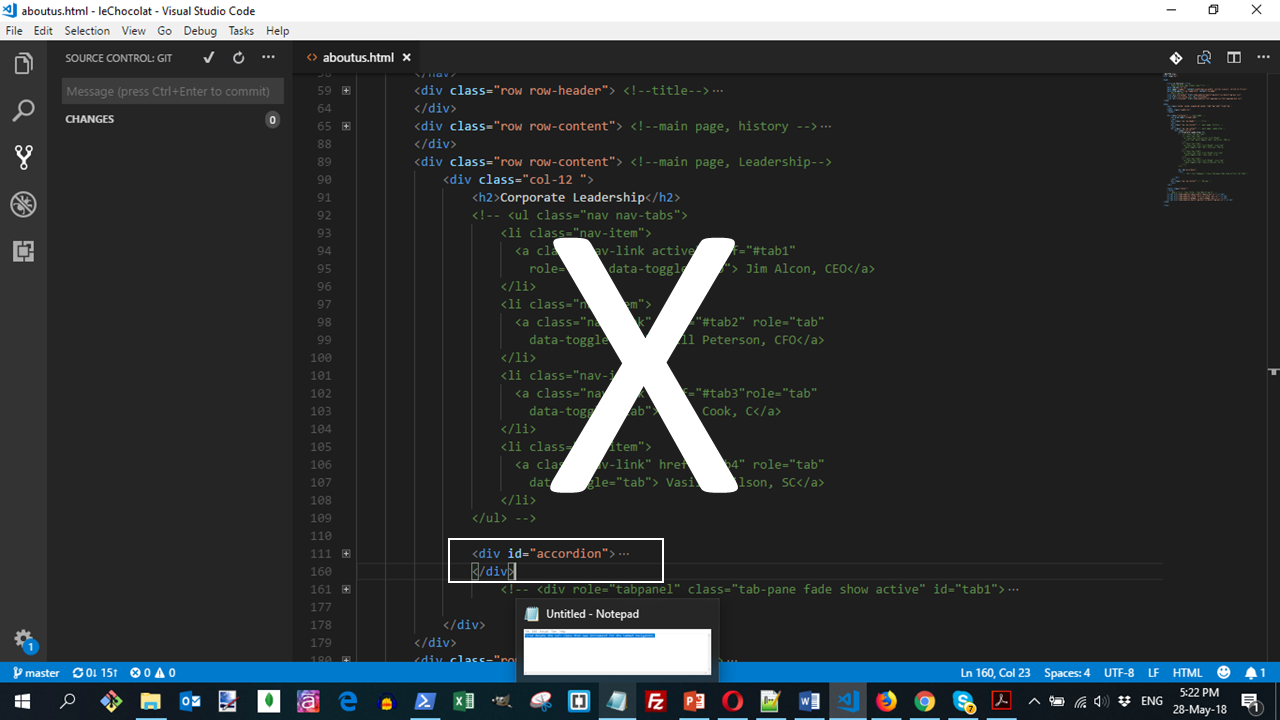Screen dimensions: 1280x720
Task: Synchronize changes from status bar
Action: pyautogui.click(x=95, y=673)
